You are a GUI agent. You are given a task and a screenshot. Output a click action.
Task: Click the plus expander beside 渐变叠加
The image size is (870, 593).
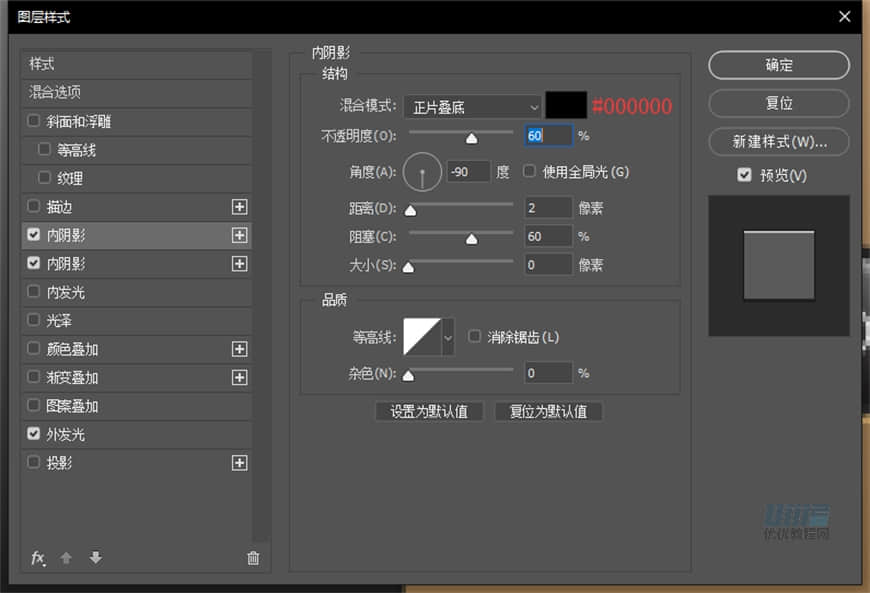[240, 377]
